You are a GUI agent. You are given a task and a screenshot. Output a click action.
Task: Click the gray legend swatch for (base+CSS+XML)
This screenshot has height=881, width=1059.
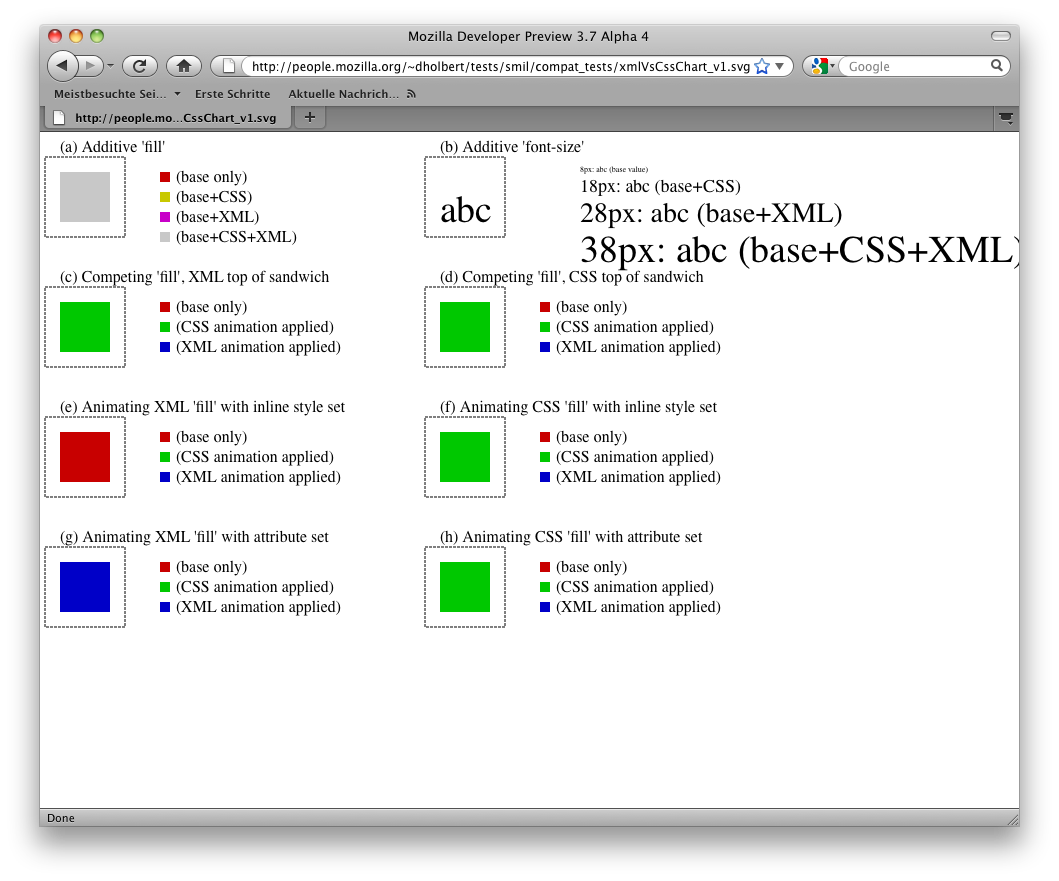point(165,237)
